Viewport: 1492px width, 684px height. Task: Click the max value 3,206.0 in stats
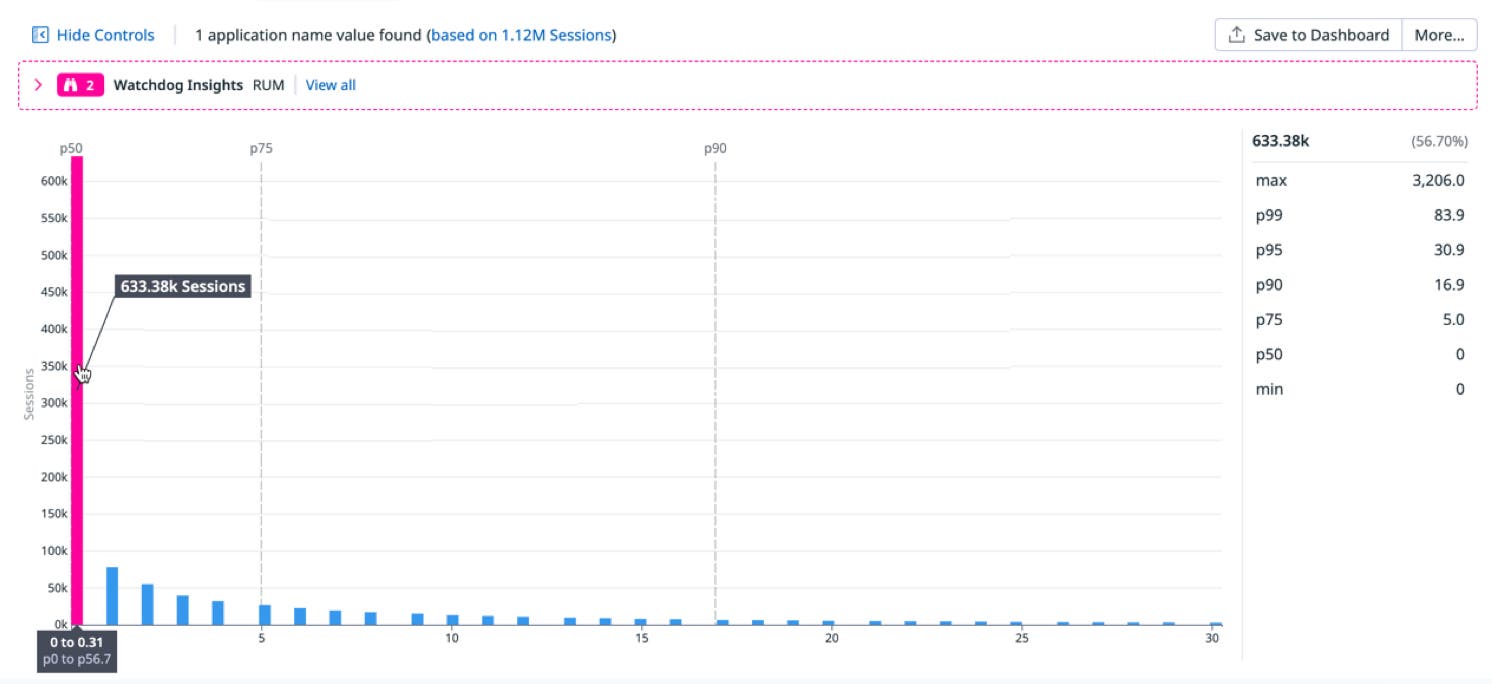coord(1440,181)
